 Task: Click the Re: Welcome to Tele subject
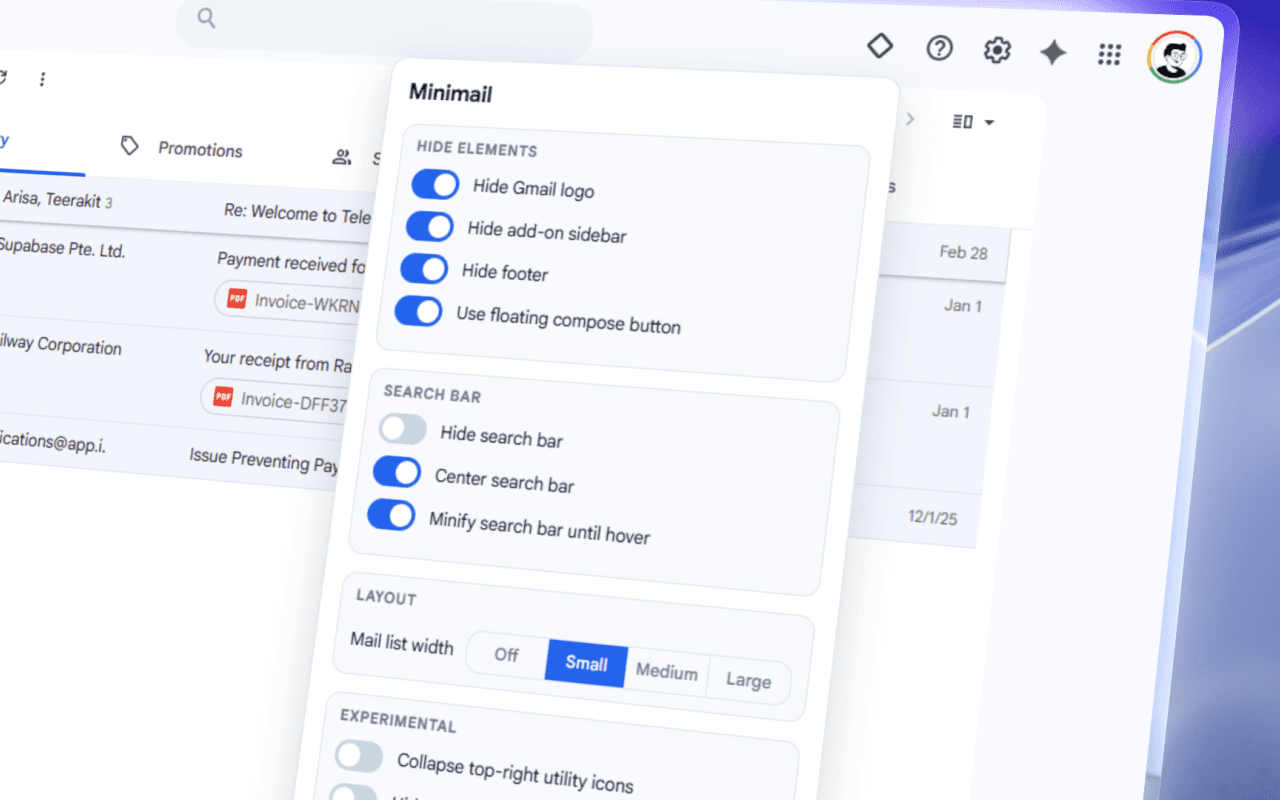[297, 214]
